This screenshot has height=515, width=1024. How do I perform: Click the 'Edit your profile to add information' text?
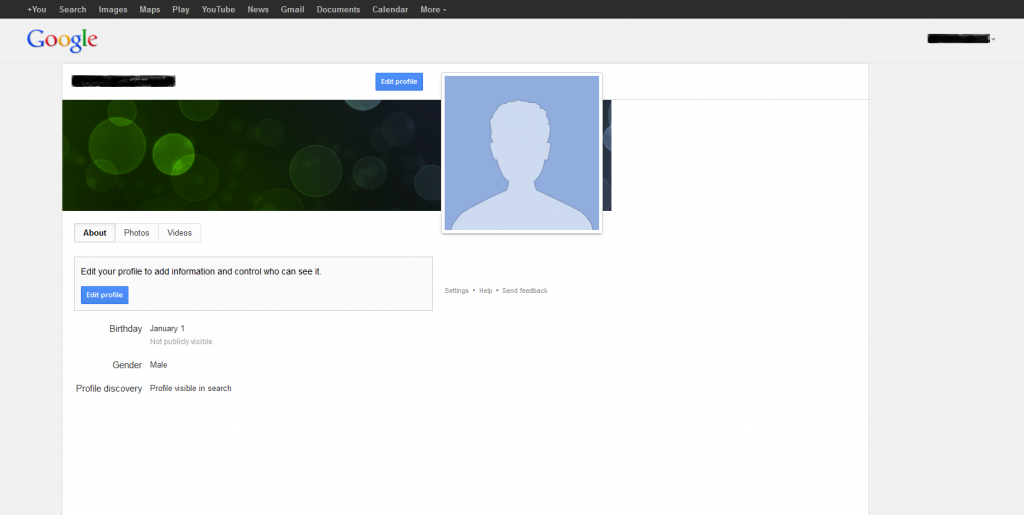click(201, 272)
